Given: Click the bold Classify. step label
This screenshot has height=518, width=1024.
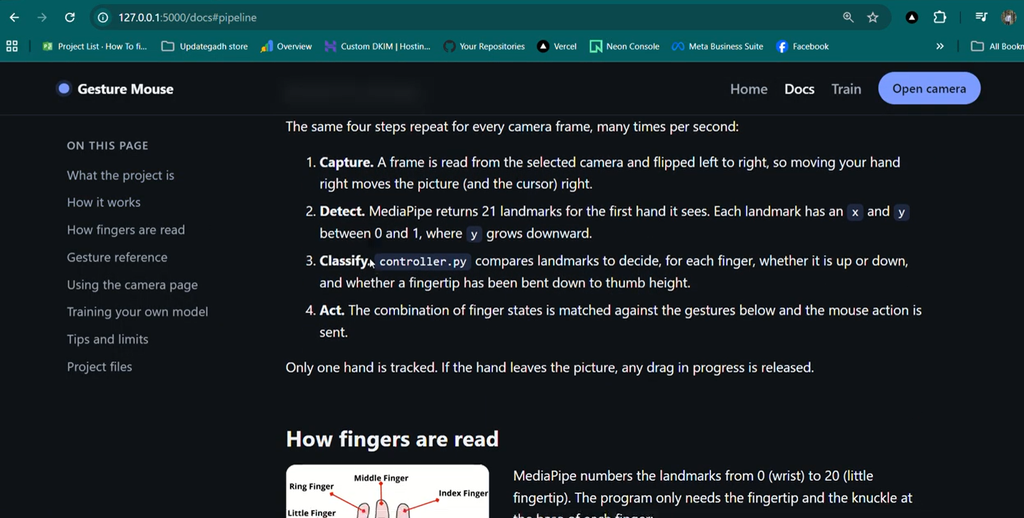Looking at the screenshot, I should click(345, 261).
